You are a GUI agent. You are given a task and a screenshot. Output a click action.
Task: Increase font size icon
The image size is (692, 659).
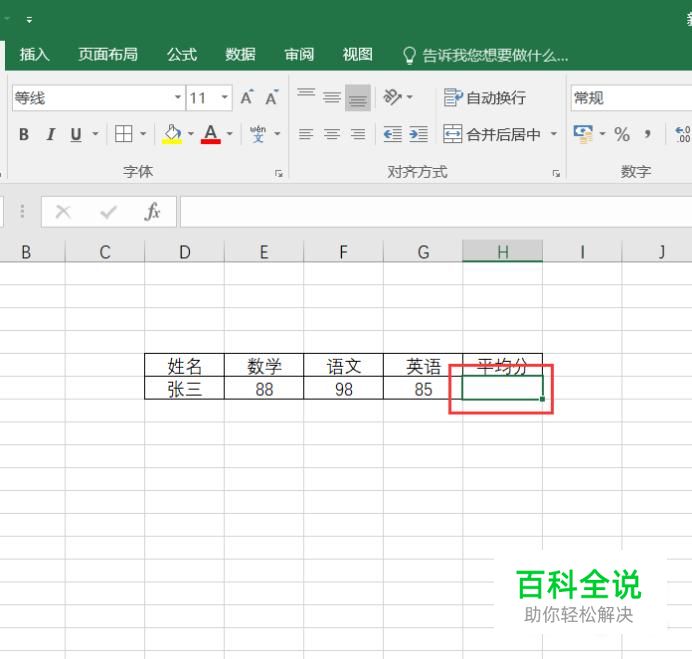[x=247, y=98]
